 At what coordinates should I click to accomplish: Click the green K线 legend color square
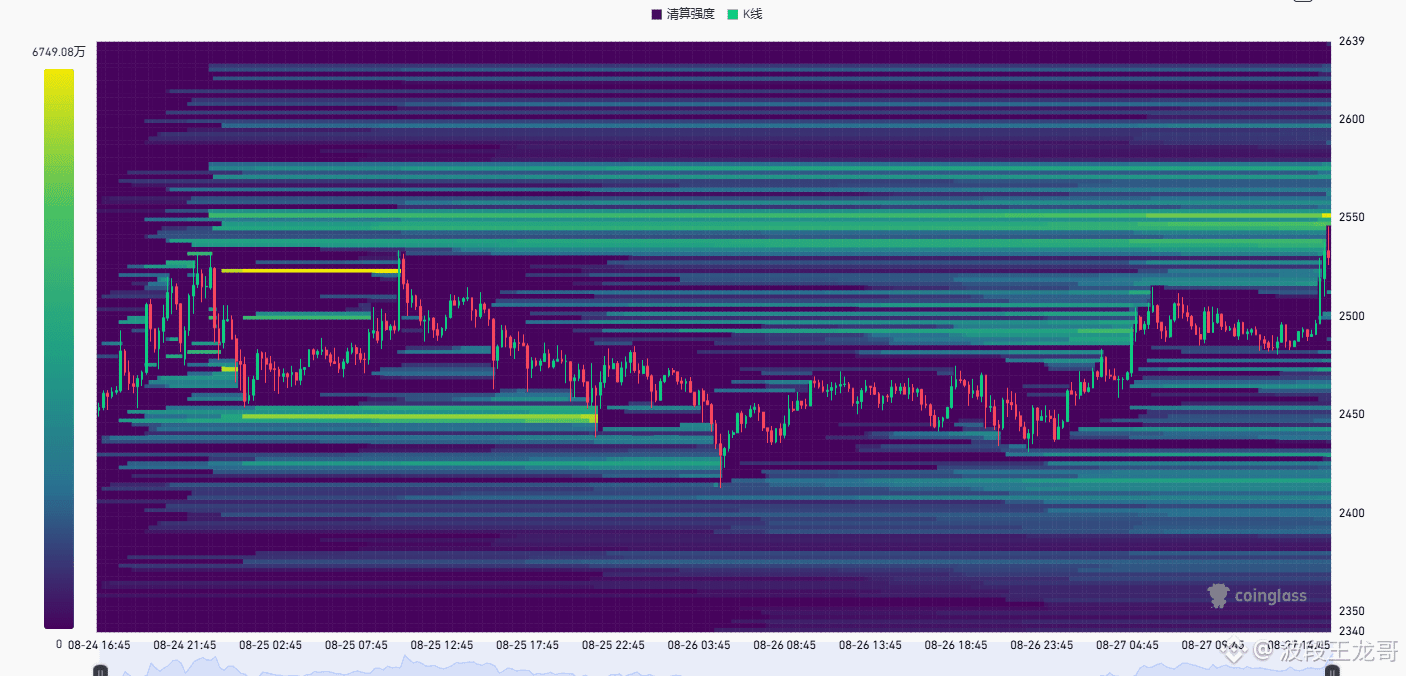[732, 14]
